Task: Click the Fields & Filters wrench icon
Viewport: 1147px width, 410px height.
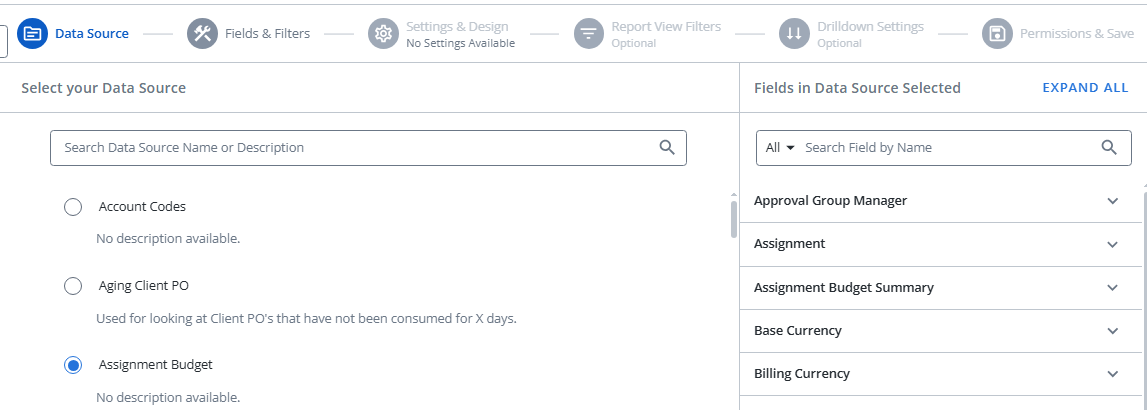Action: [x=202, y=34]
